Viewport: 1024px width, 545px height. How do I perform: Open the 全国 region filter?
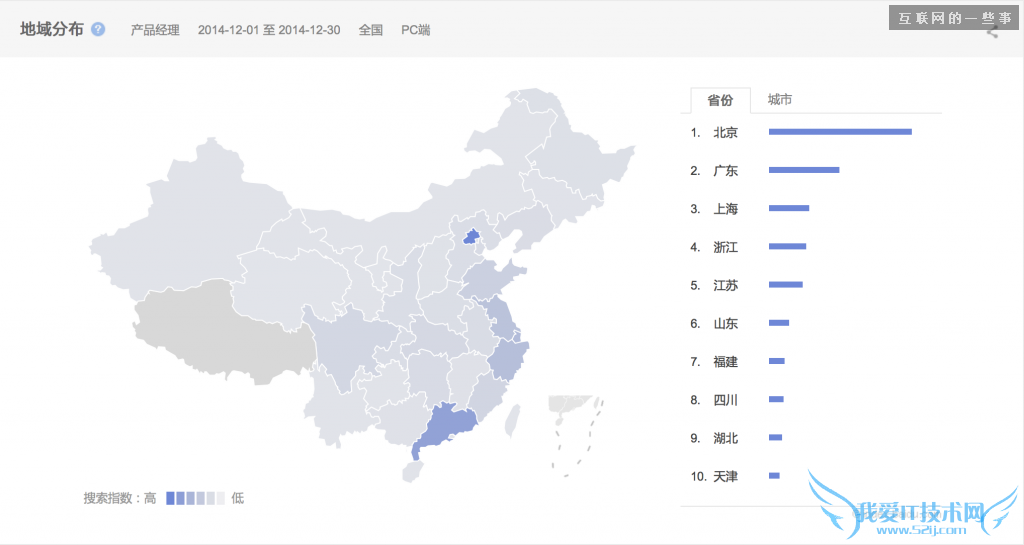click(370, 30)
